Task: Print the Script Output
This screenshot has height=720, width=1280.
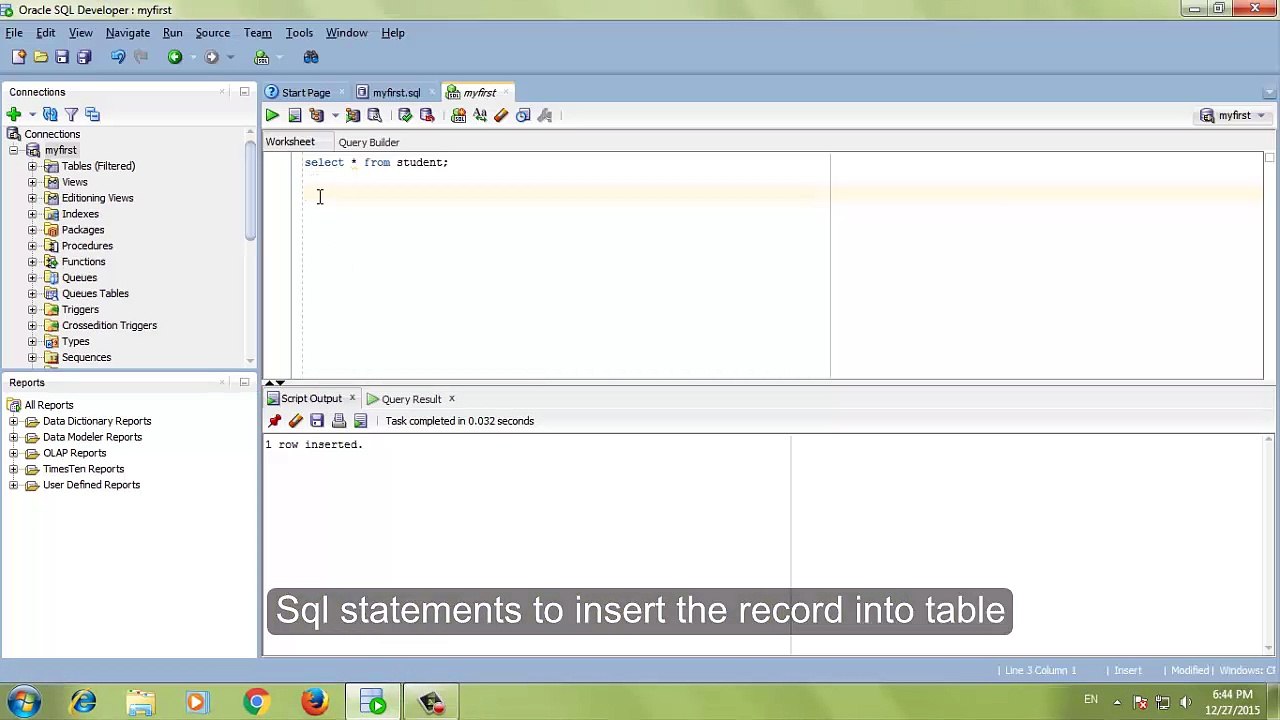Action: click(339, 421)
